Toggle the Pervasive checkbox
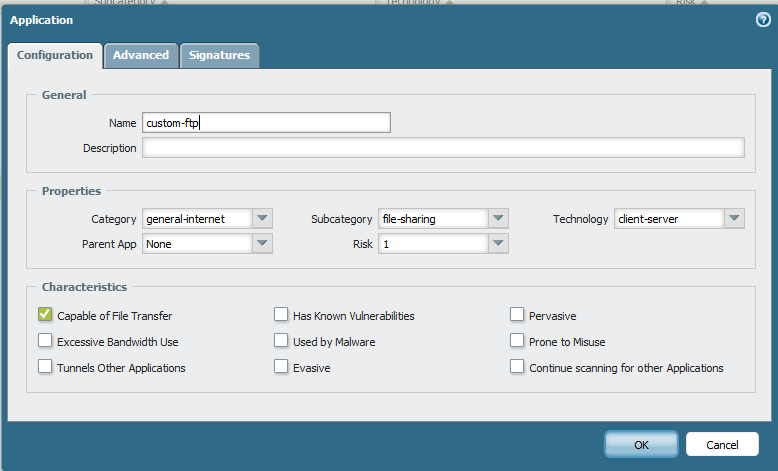Viewport: 778px width, 471px height. pyautogui.click(x=517, y=315)
